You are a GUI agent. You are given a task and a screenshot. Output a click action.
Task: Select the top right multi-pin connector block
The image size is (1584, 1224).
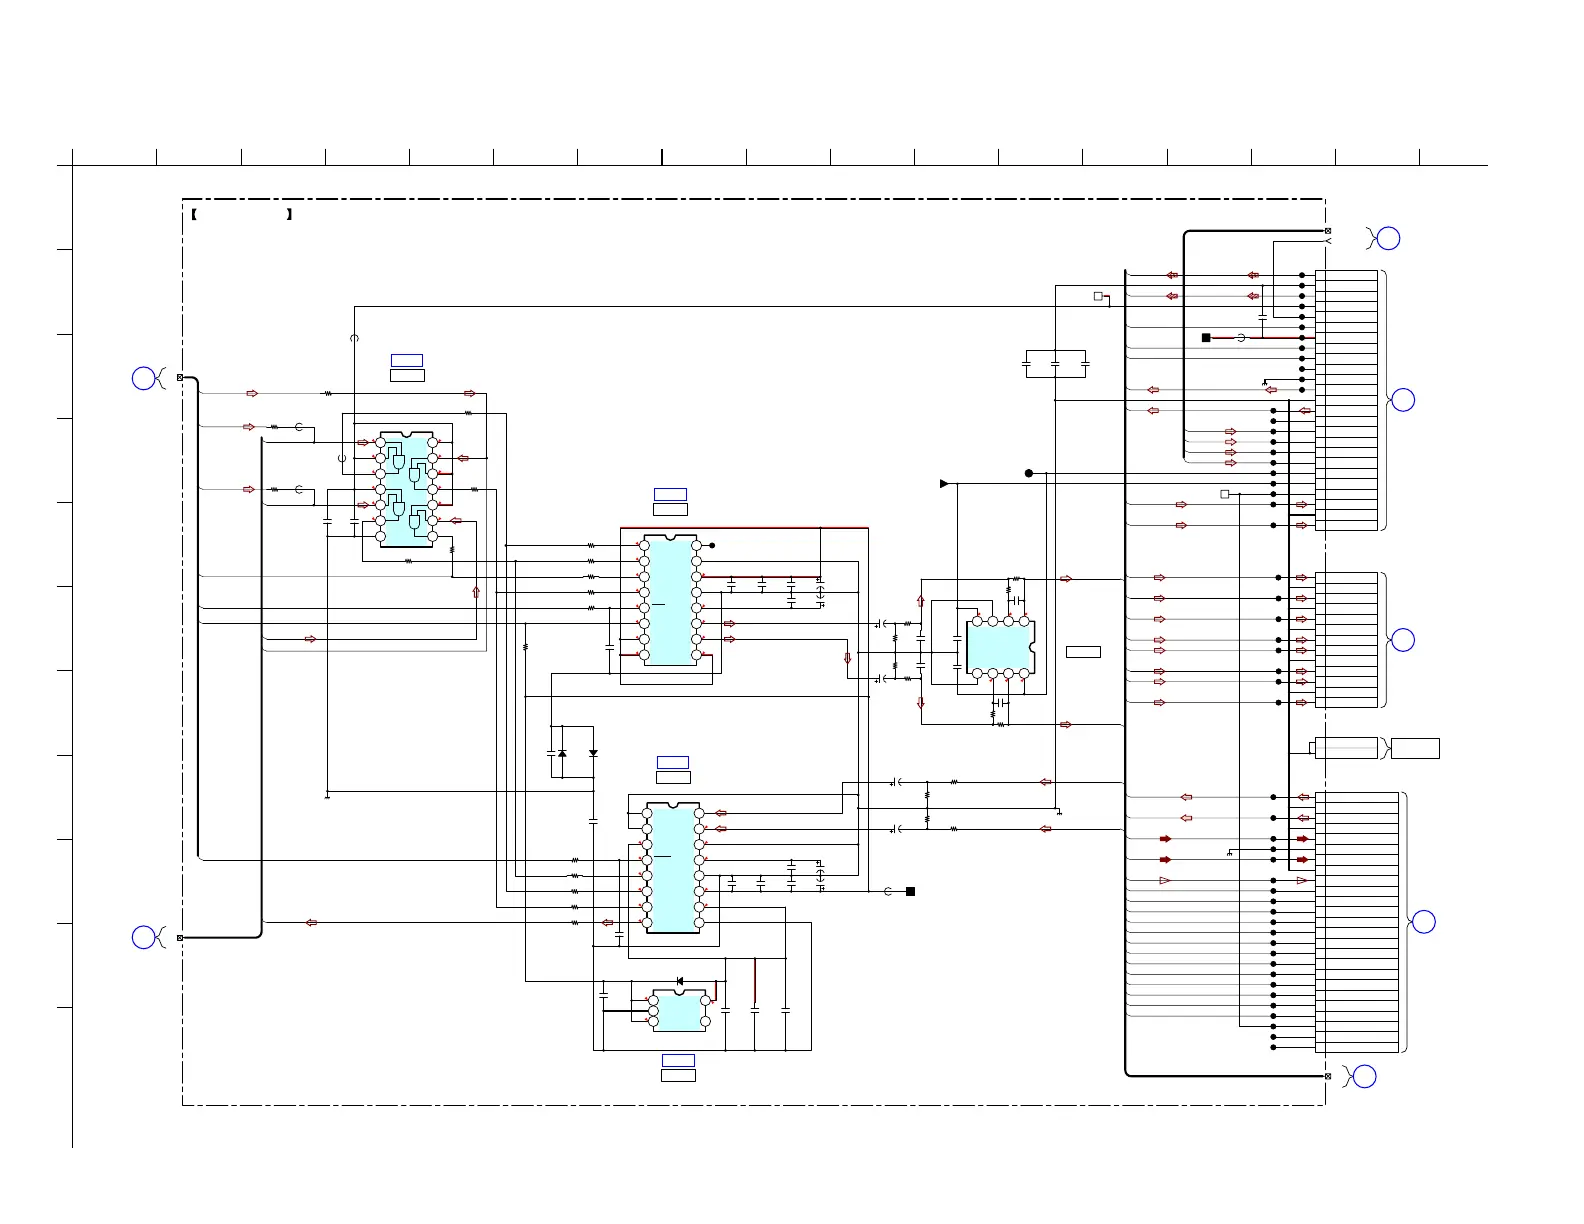click(1346, 400)
